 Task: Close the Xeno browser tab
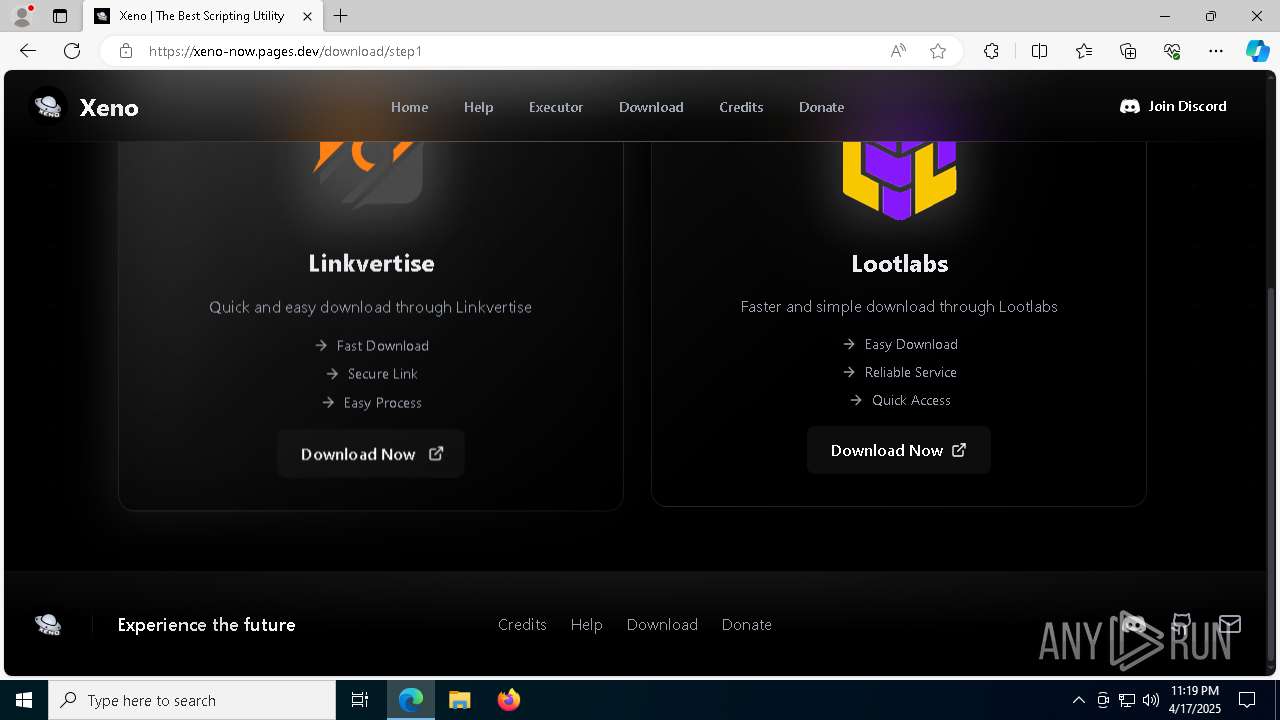click(308, 16)
